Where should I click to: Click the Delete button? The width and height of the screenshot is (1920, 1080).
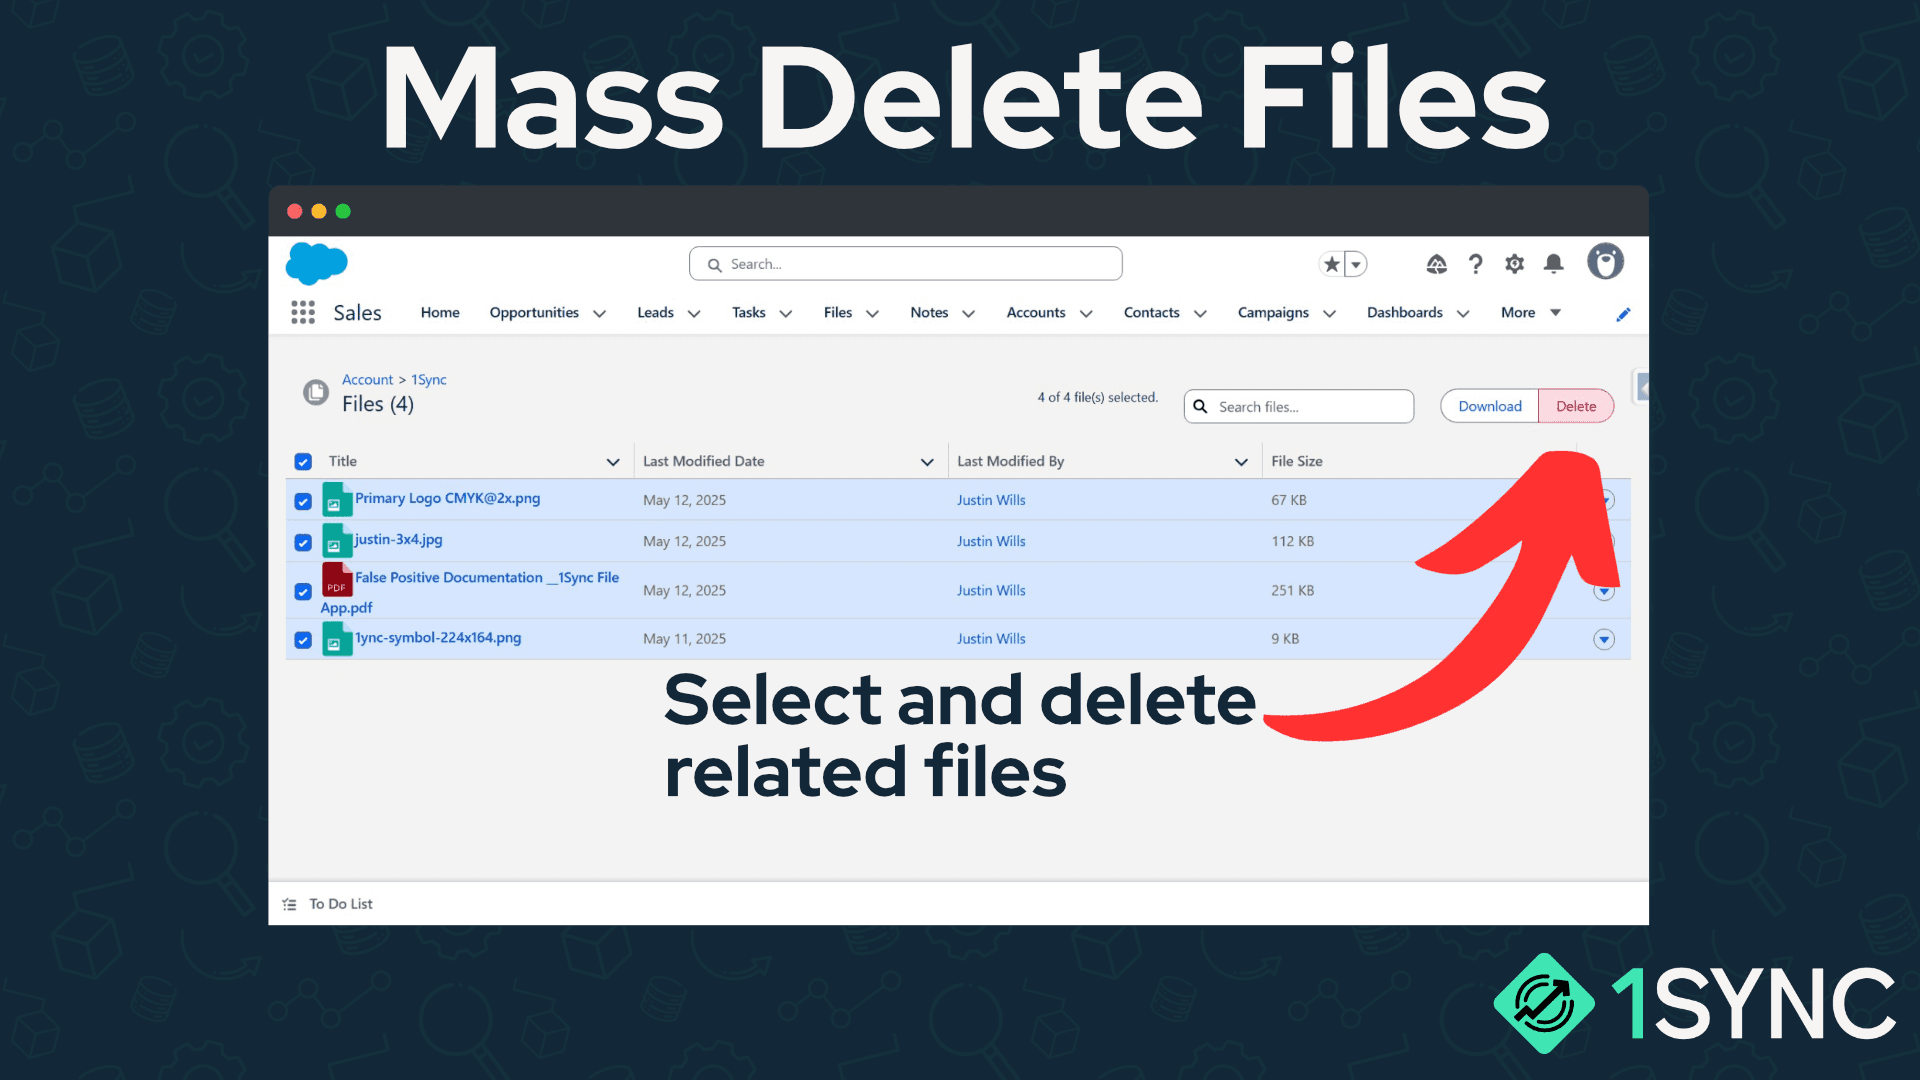click(x=1576, y=406)
